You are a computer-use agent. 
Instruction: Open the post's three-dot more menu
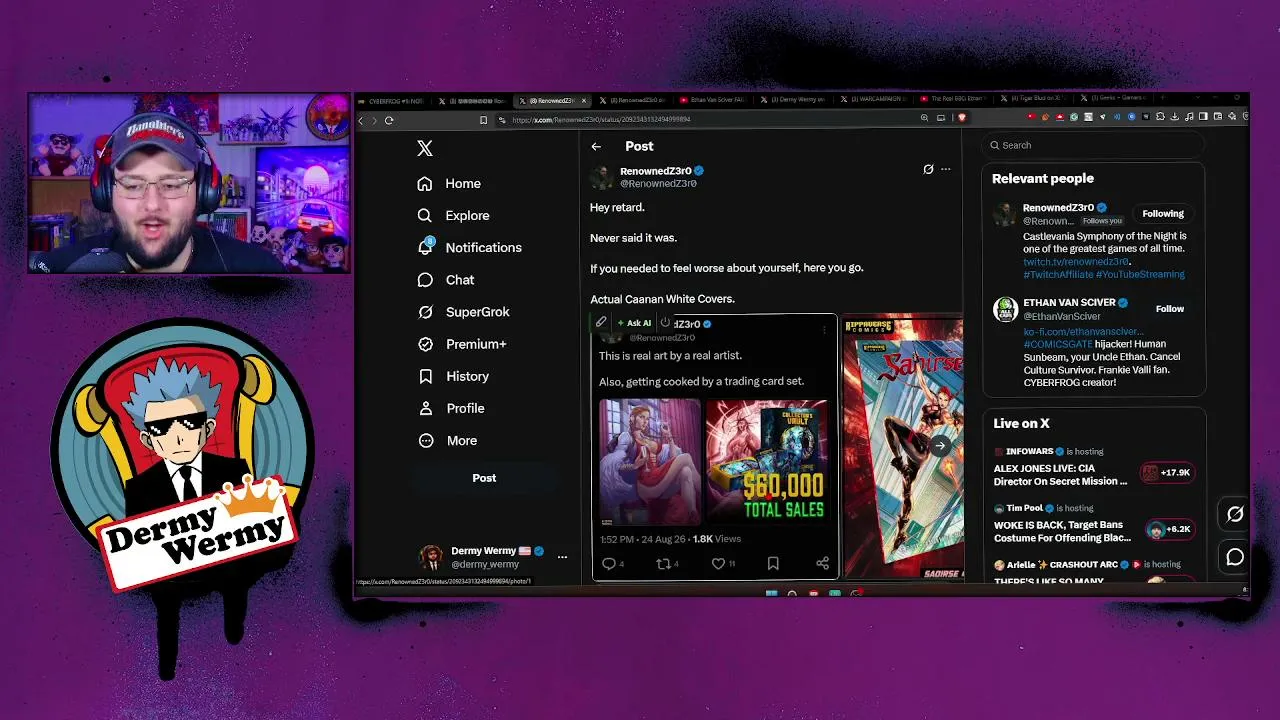pos(945,169)
